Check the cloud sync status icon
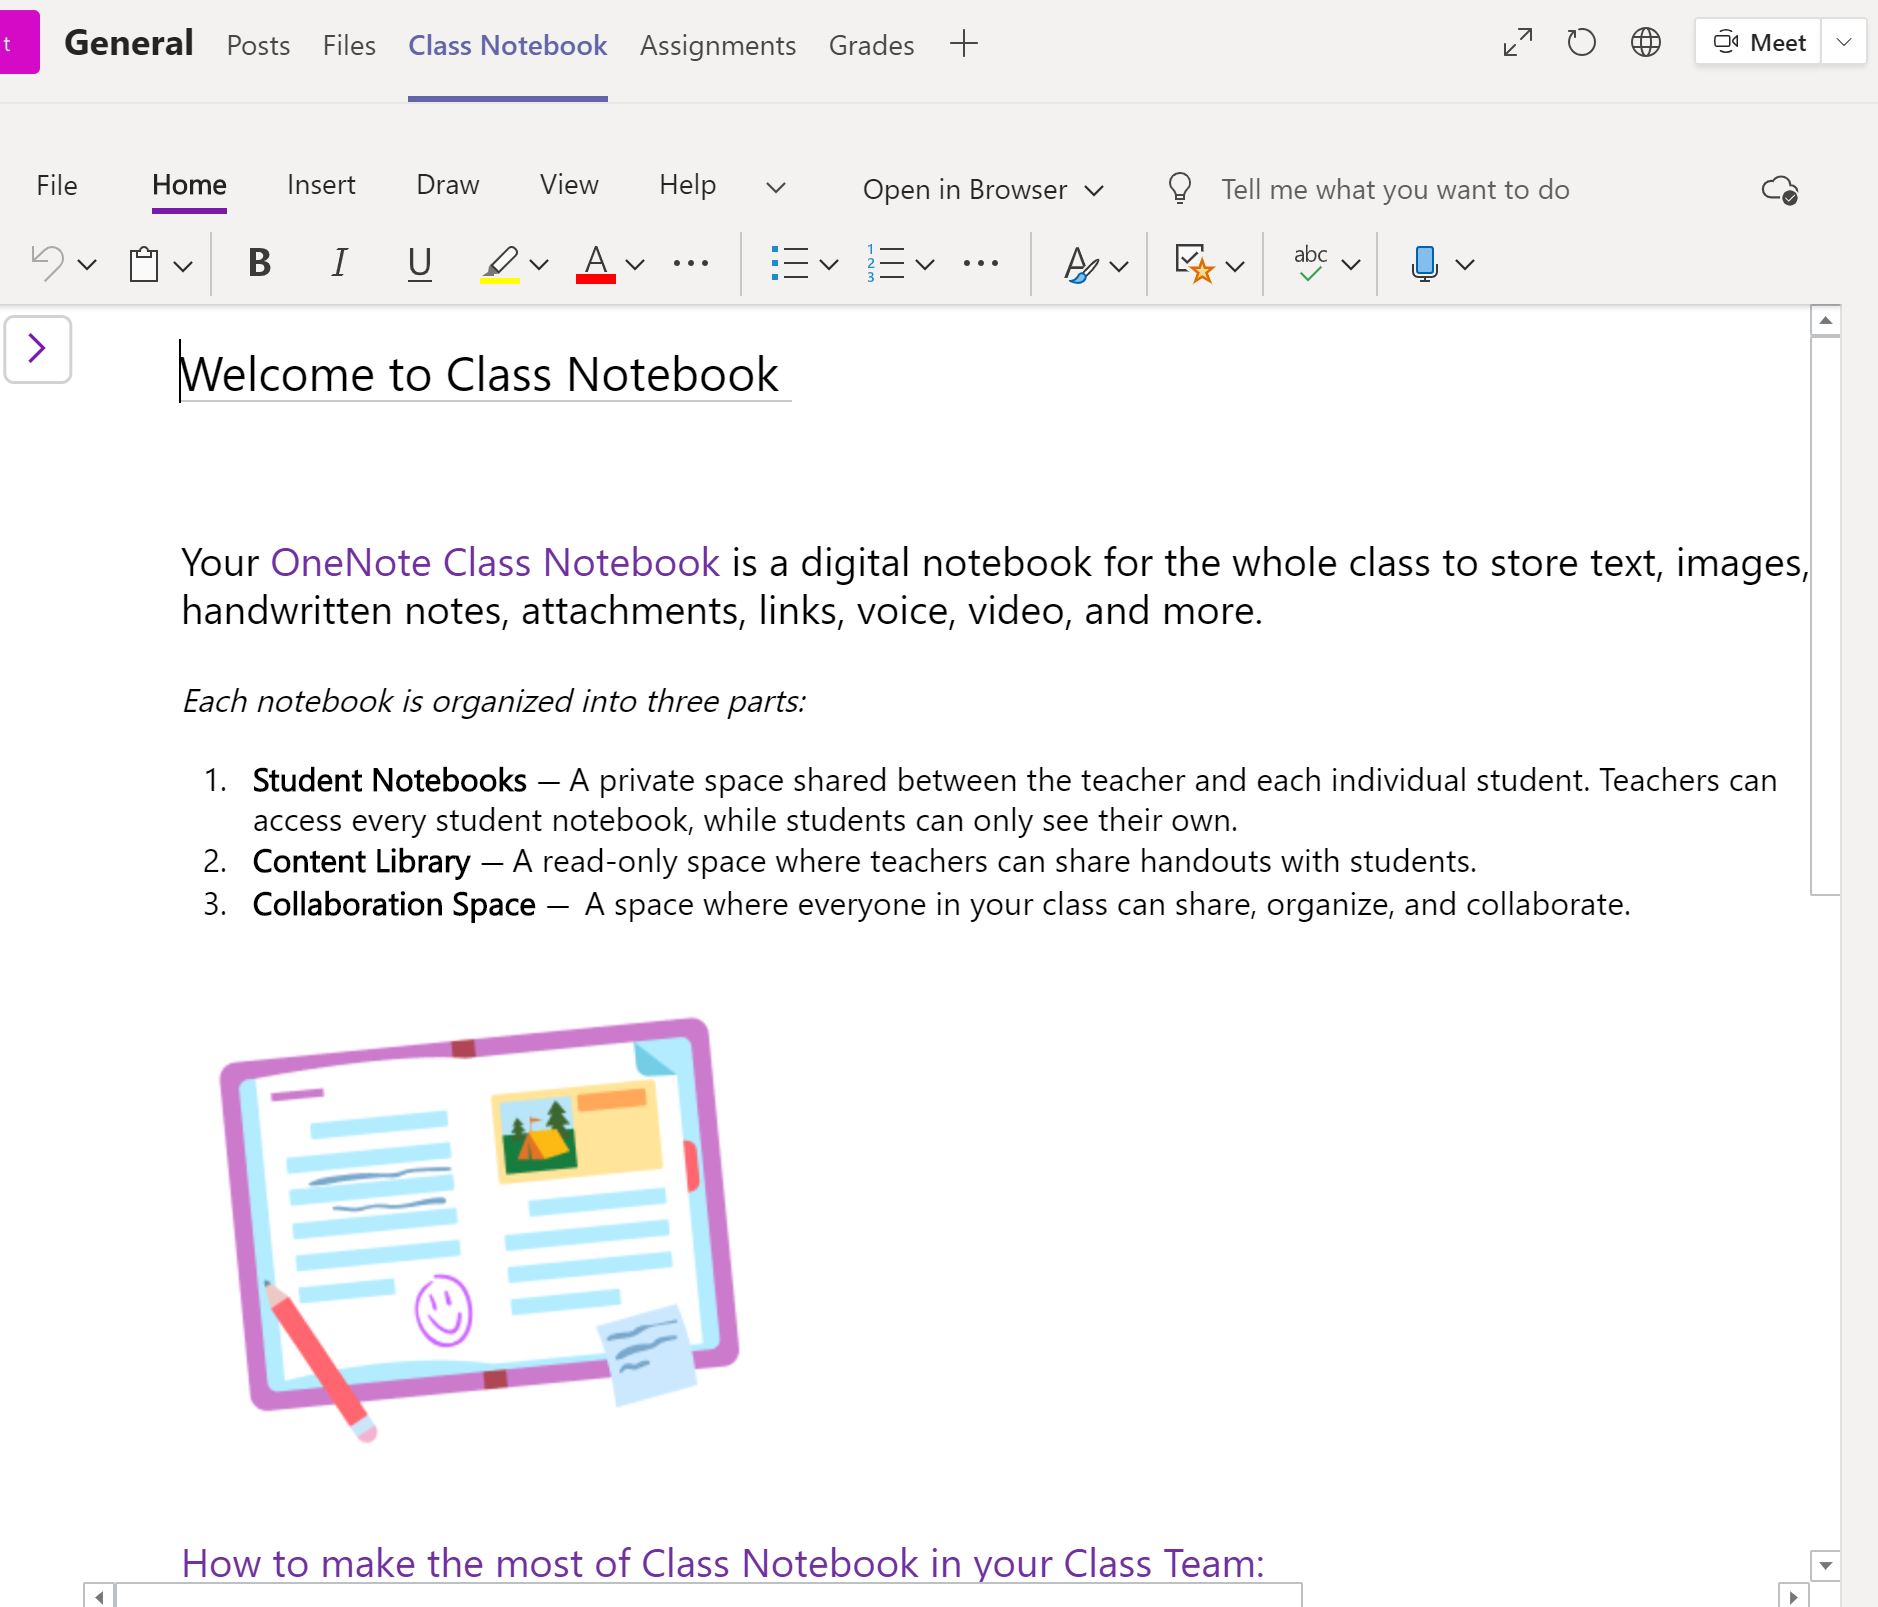This screenshot has height=1607, width=1878. [x=1780, y=189]
